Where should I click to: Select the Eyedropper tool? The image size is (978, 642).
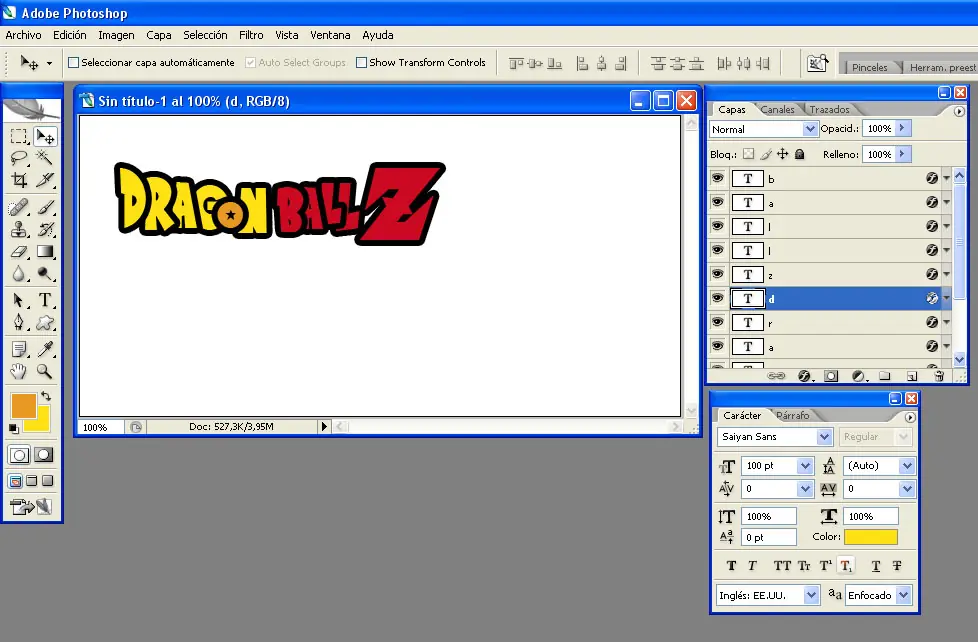(45, 349)
